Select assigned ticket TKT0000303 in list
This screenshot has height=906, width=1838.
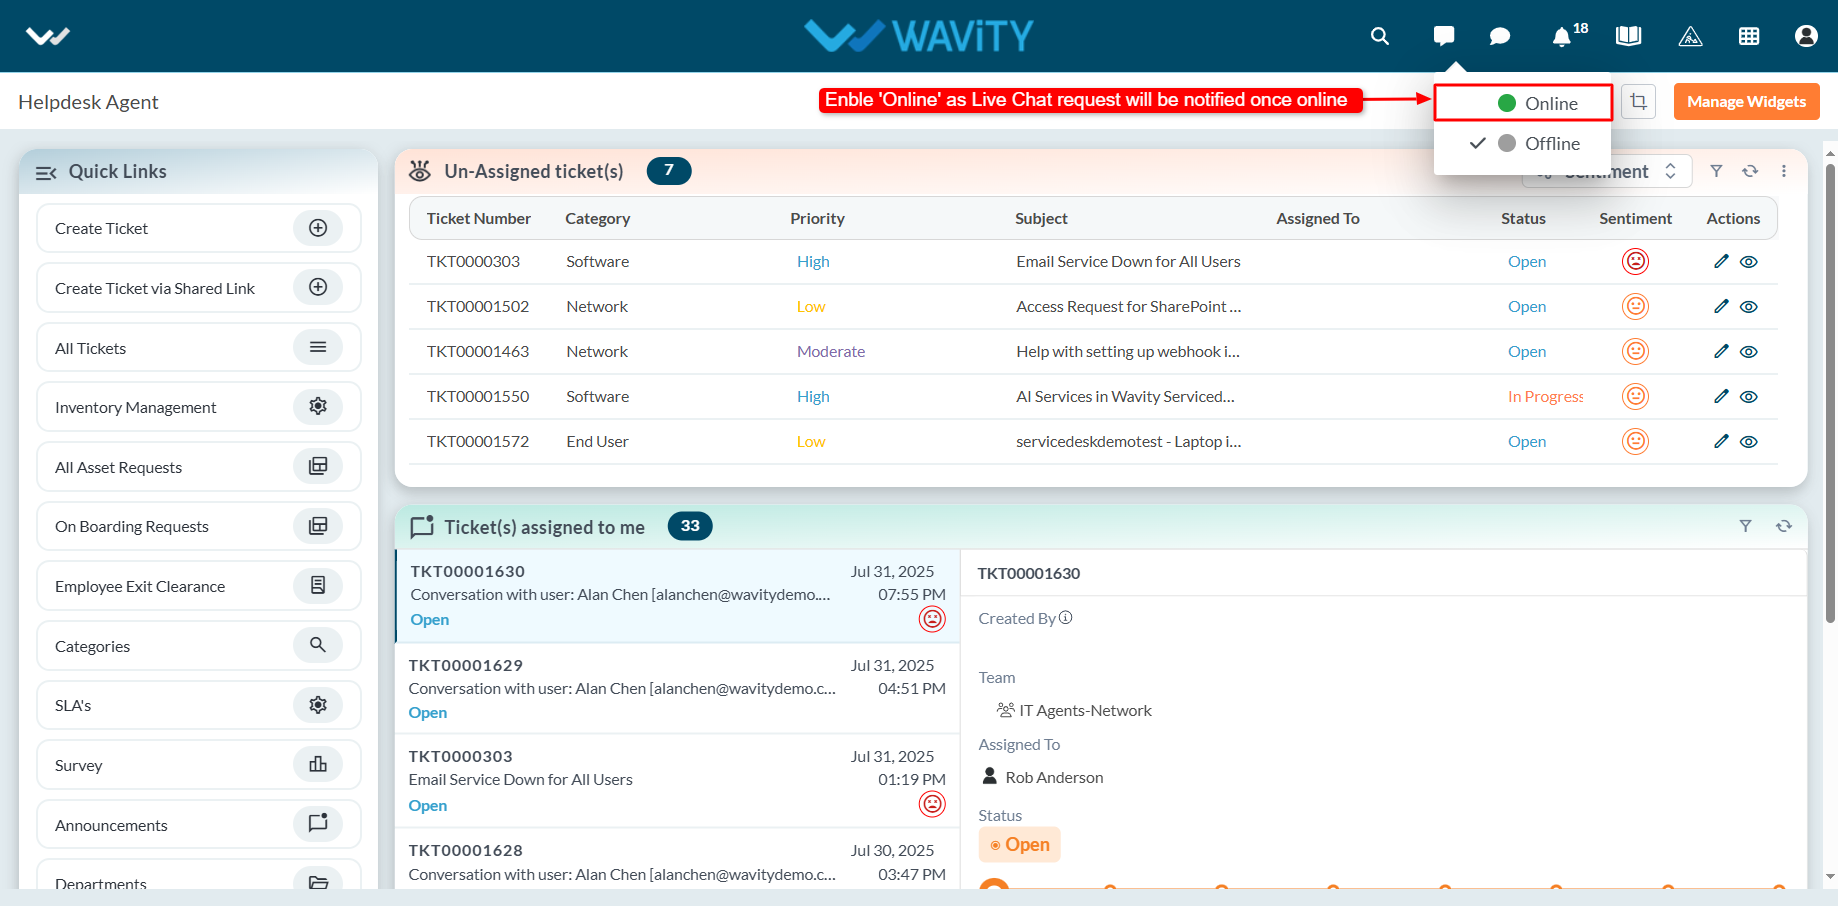[x=678, y=781]
